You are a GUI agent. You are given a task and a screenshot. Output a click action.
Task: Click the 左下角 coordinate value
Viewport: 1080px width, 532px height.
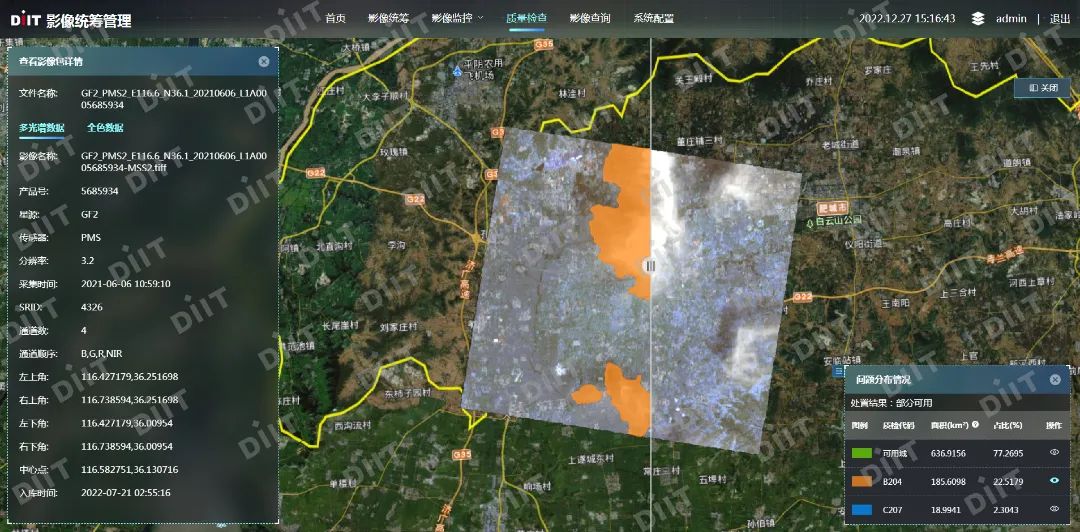(x=127, y=423)
